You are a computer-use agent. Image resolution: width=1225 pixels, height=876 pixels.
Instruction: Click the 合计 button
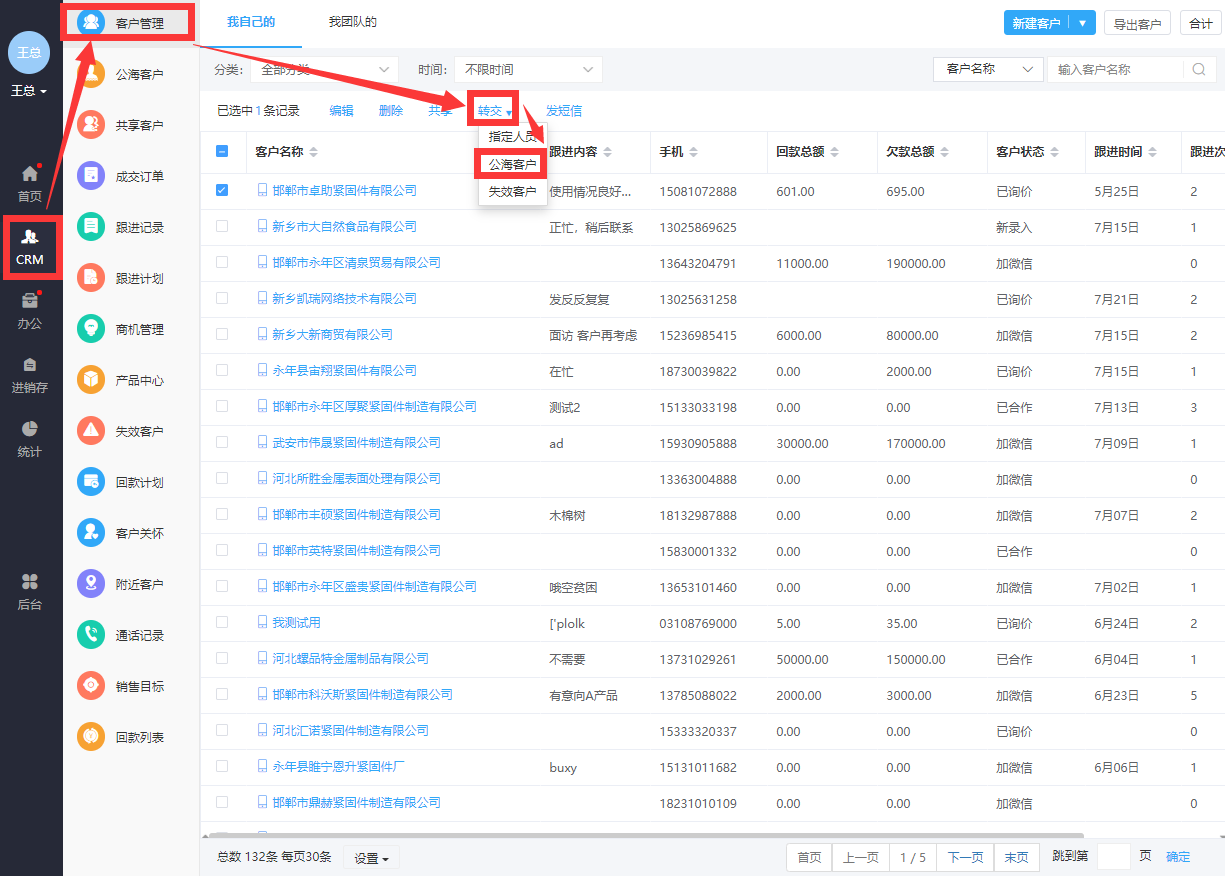point(1201,24)
